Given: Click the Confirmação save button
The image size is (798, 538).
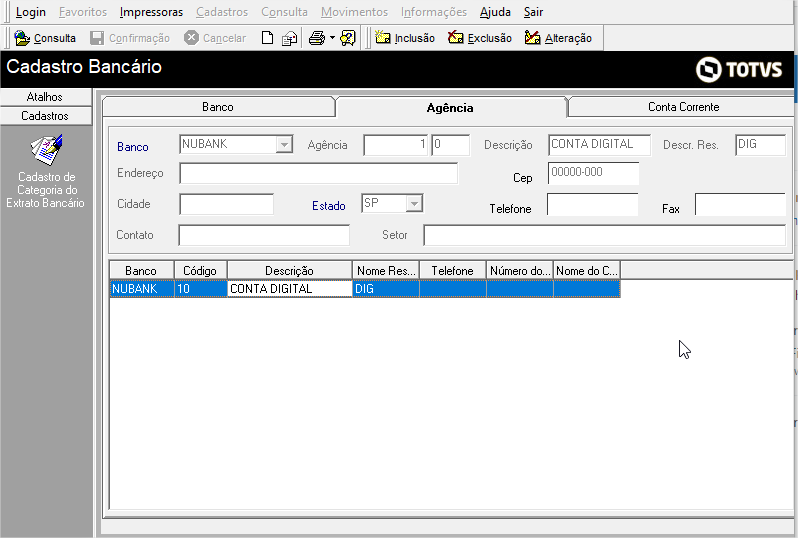Looking at the screenshot, I should [130, 38].
